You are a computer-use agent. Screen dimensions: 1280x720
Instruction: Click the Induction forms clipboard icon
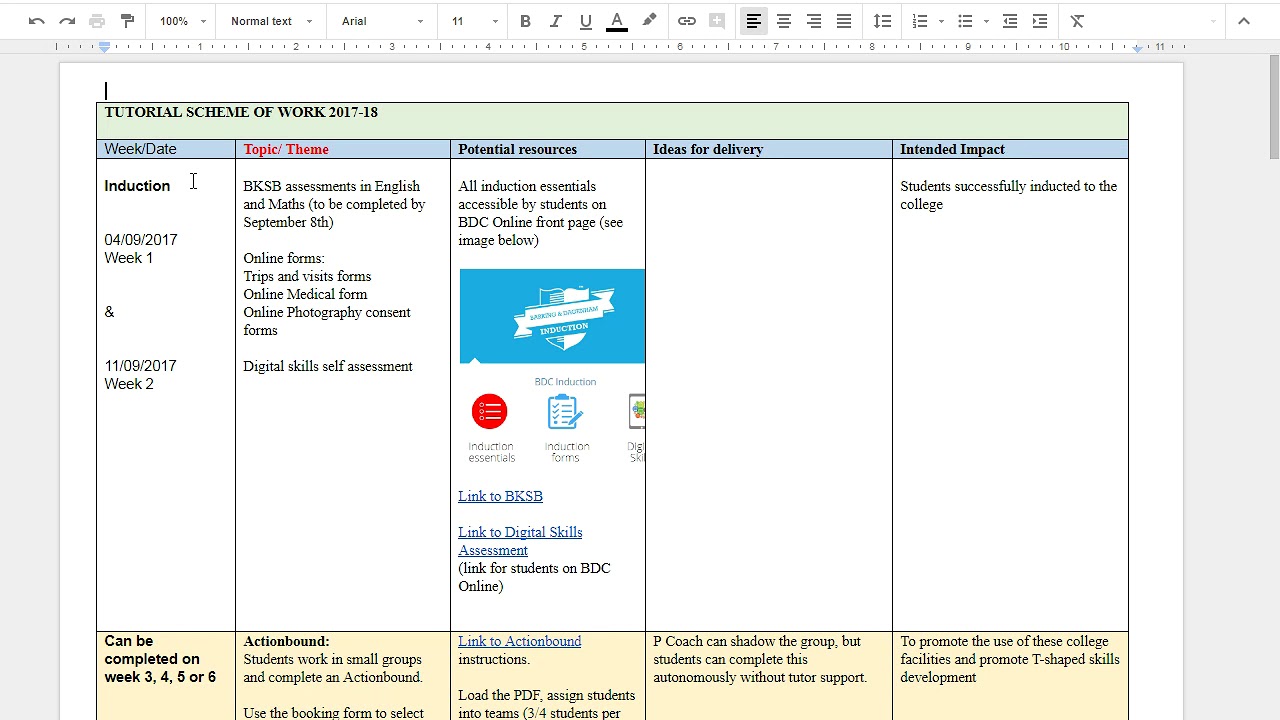[564, 412]
